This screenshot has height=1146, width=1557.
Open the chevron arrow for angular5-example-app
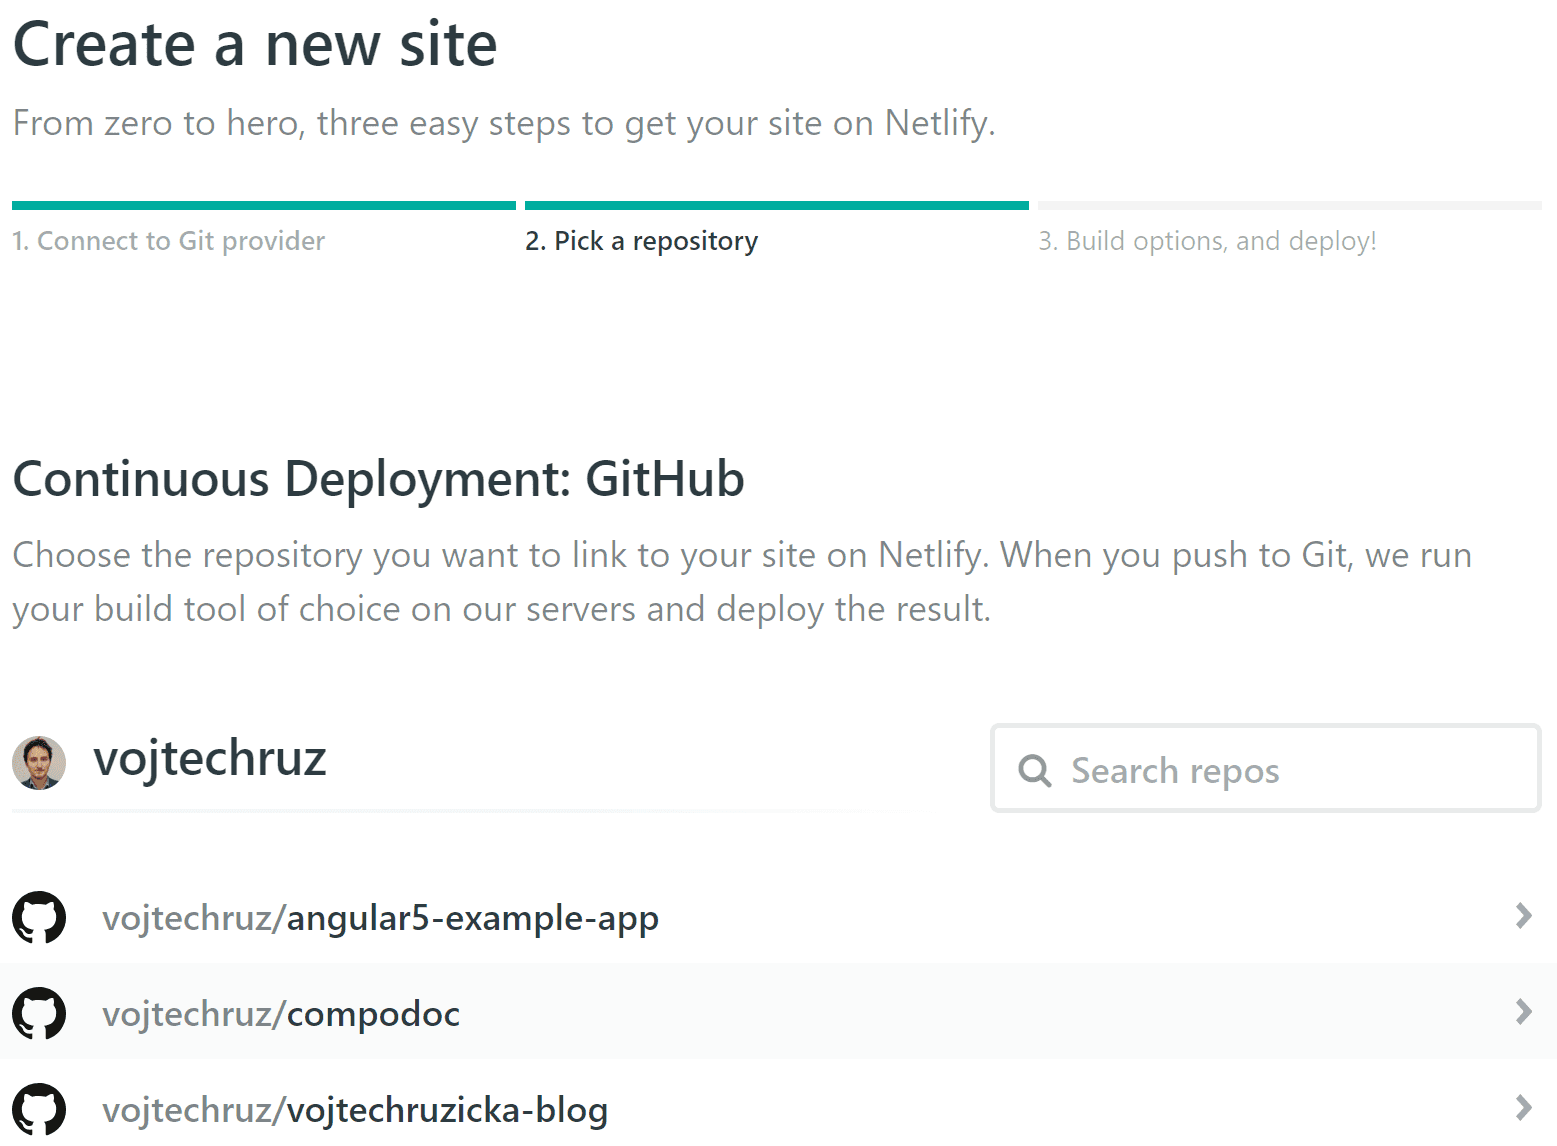click(x=1523, y=915)
